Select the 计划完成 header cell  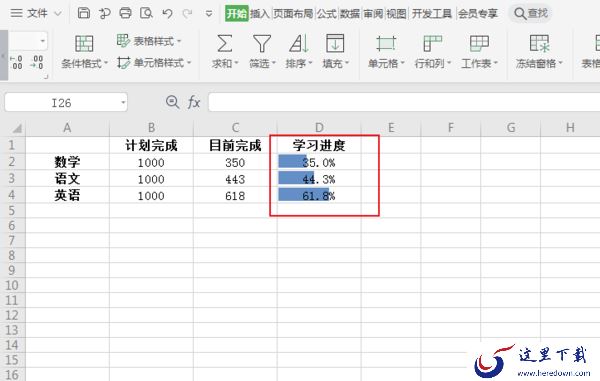point(151,145)
